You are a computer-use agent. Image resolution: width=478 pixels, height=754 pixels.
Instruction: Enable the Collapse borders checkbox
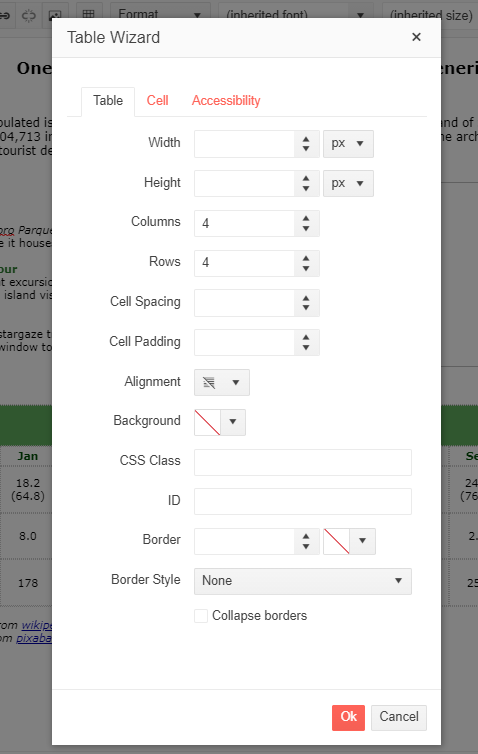tap(201, 616)
